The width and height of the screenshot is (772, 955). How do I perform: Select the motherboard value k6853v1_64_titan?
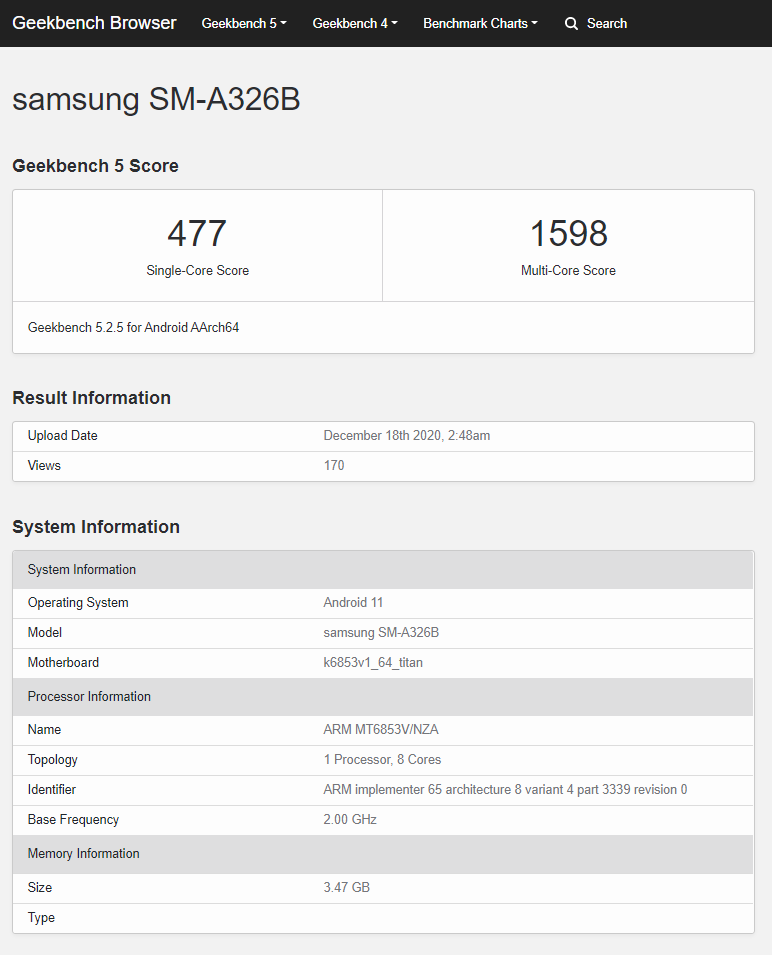tap(373, 662)
